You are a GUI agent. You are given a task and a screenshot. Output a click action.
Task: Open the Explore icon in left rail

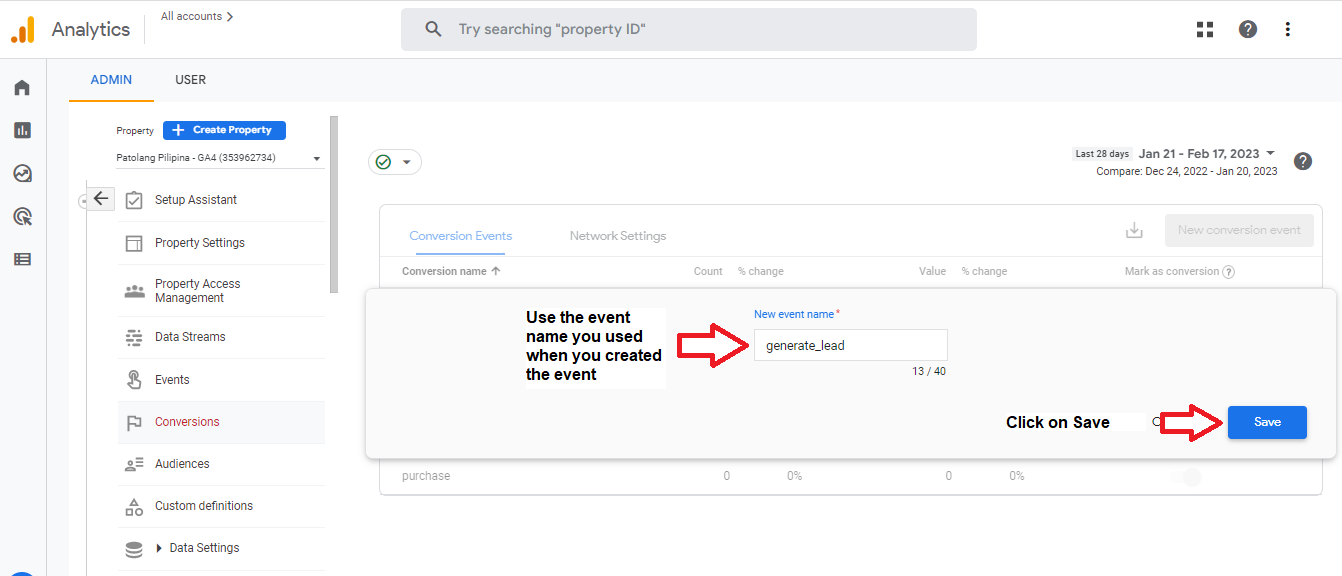22,173
